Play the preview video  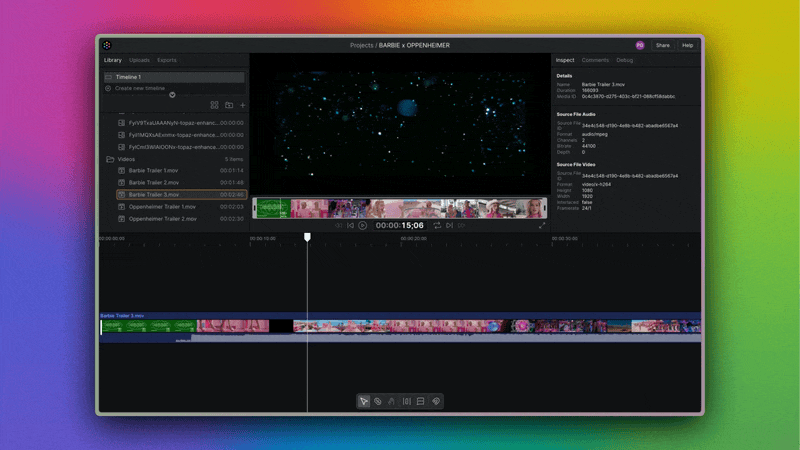click(x=362, y=226)
